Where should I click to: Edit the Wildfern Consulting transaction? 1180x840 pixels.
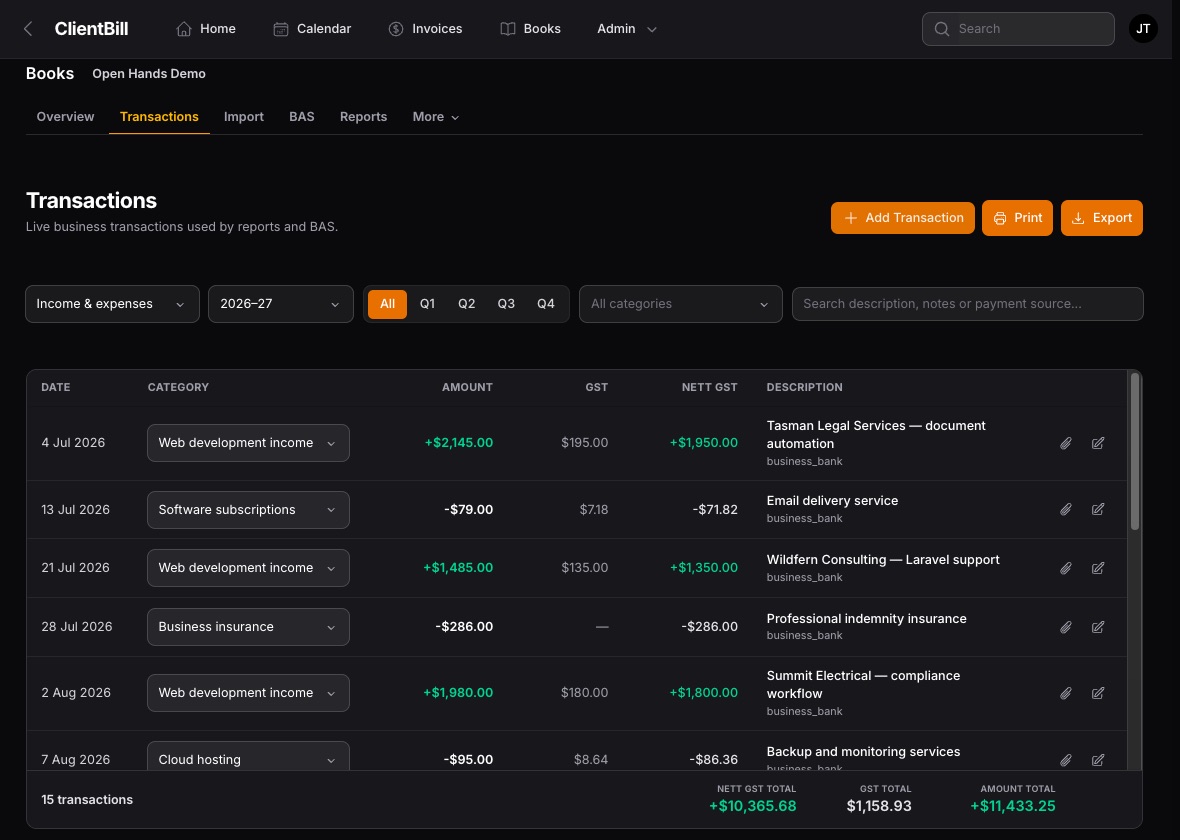coord(1098,568)
